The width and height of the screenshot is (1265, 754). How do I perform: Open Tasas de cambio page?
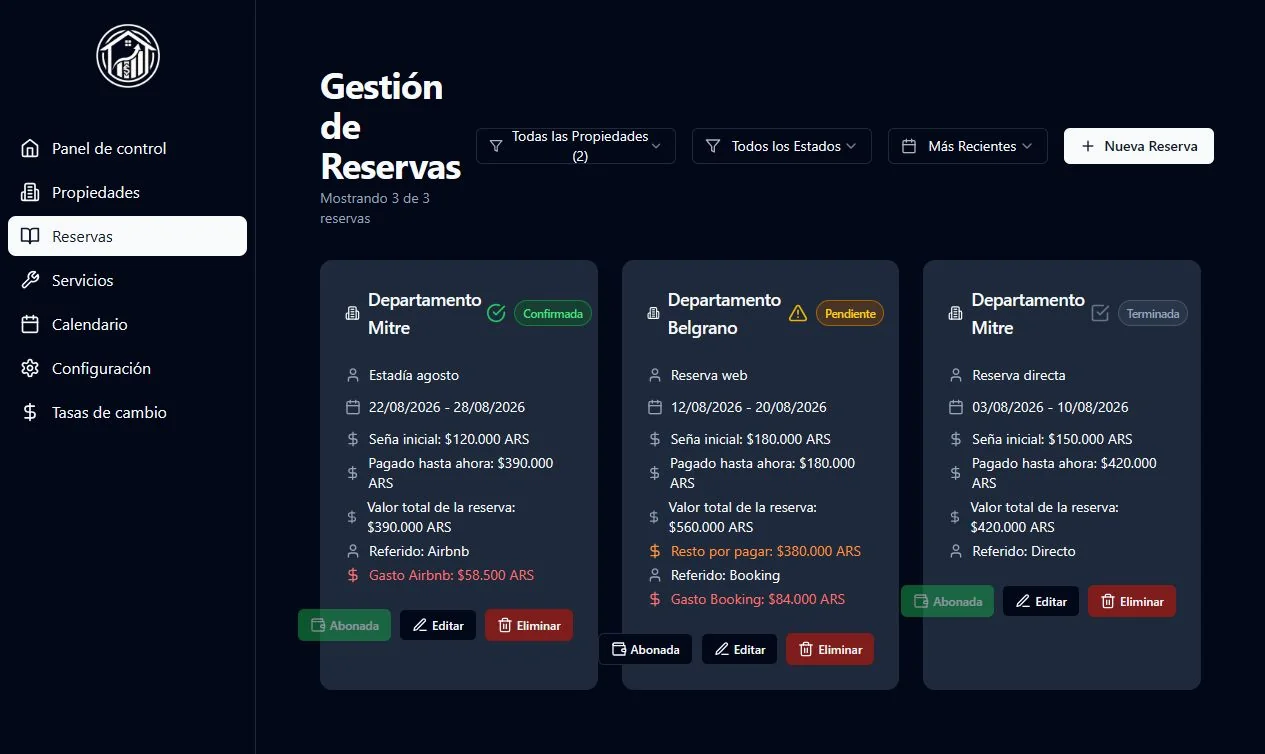tap(127, 412)
